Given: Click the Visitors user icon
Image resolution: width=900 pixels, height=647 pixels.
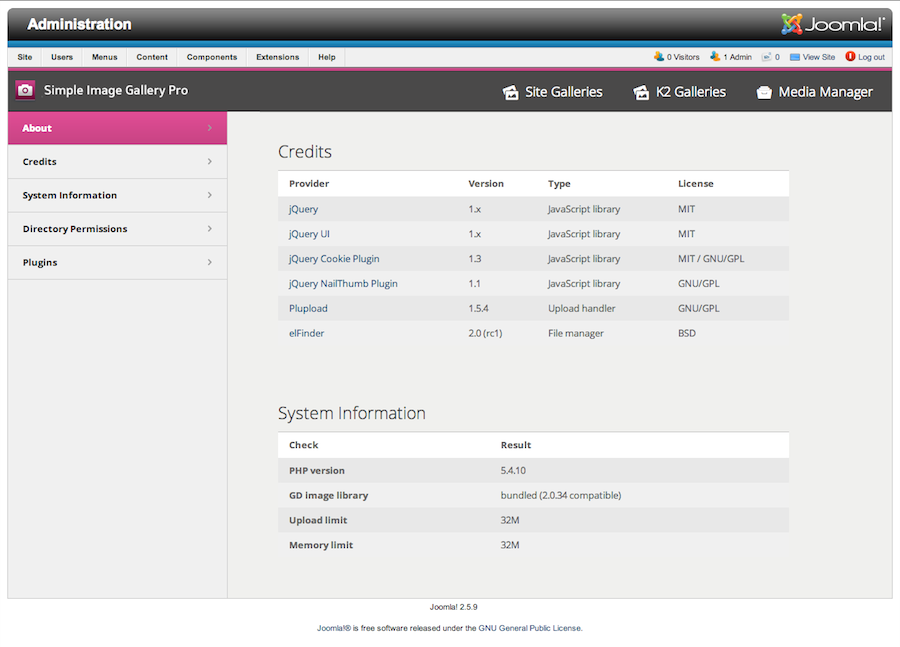Looking at the screenshot, I should click(659, 57).
